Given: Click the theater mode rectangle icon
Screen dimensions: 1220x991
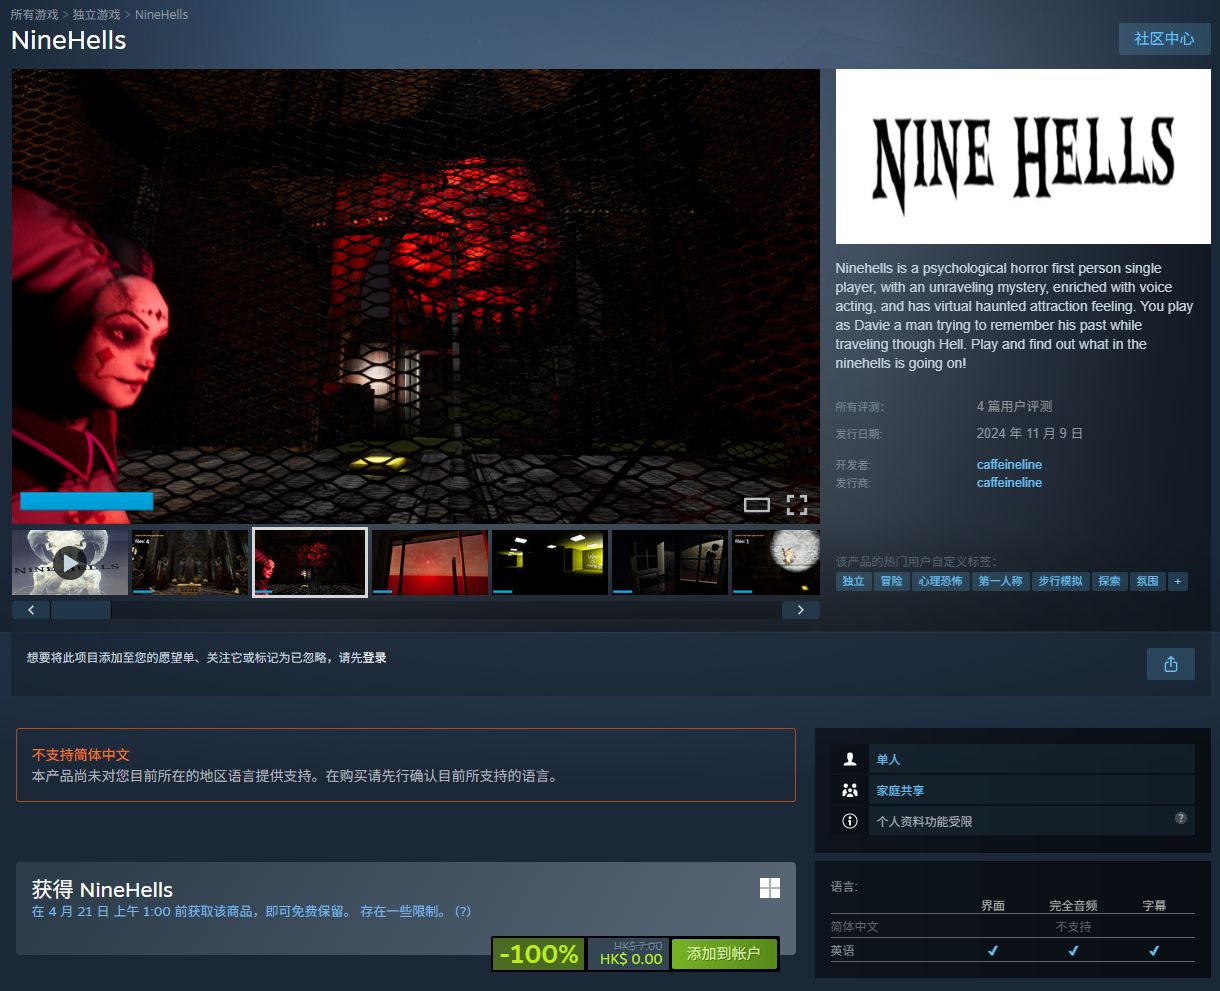Looking at the screenshot, I should point(757,505).
